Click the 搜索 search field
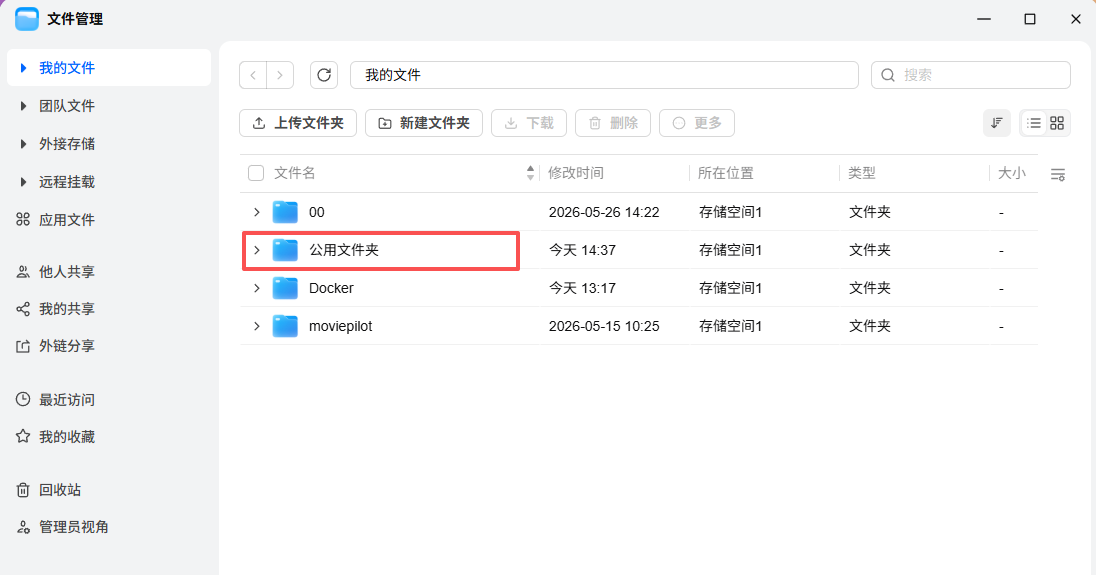 971,75
